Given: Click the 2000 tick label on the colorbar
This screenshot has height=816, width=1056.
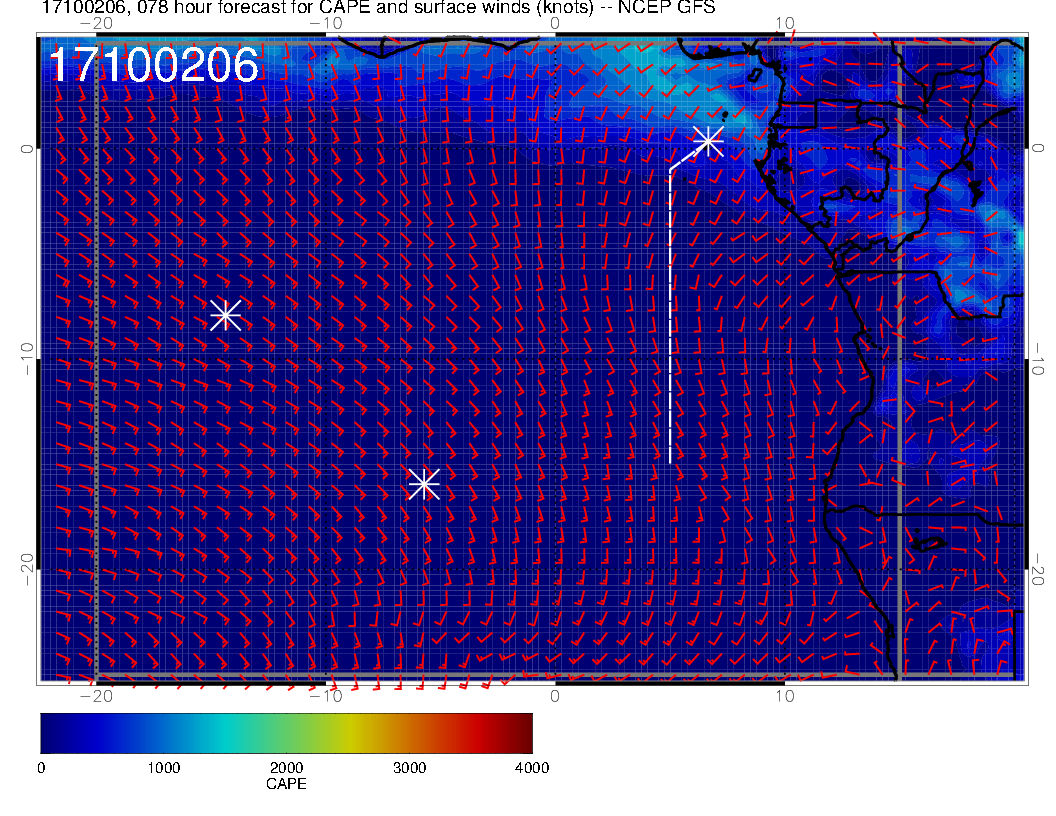Looking at the screenshot, I should [286, 768].
